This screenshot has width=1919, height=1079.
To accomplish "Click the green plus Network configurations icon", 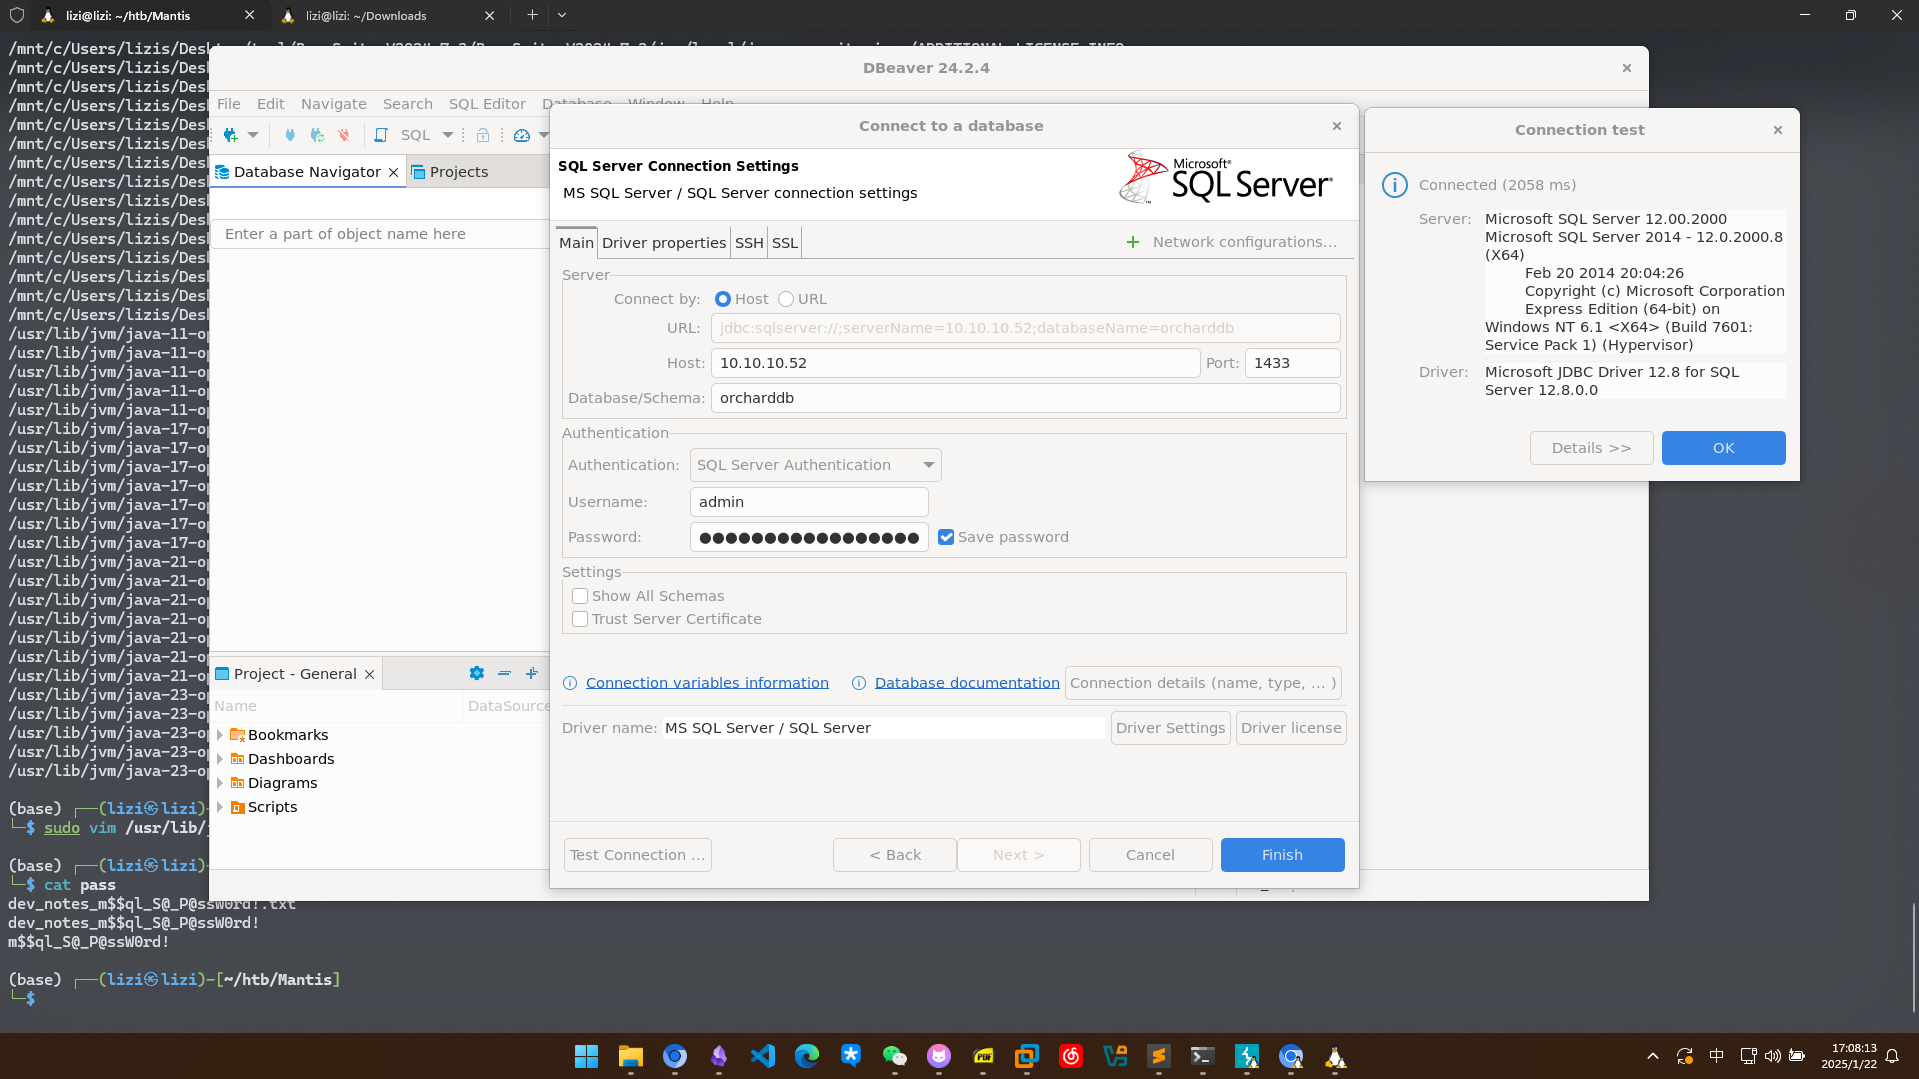I will (x=1132, y=242).
